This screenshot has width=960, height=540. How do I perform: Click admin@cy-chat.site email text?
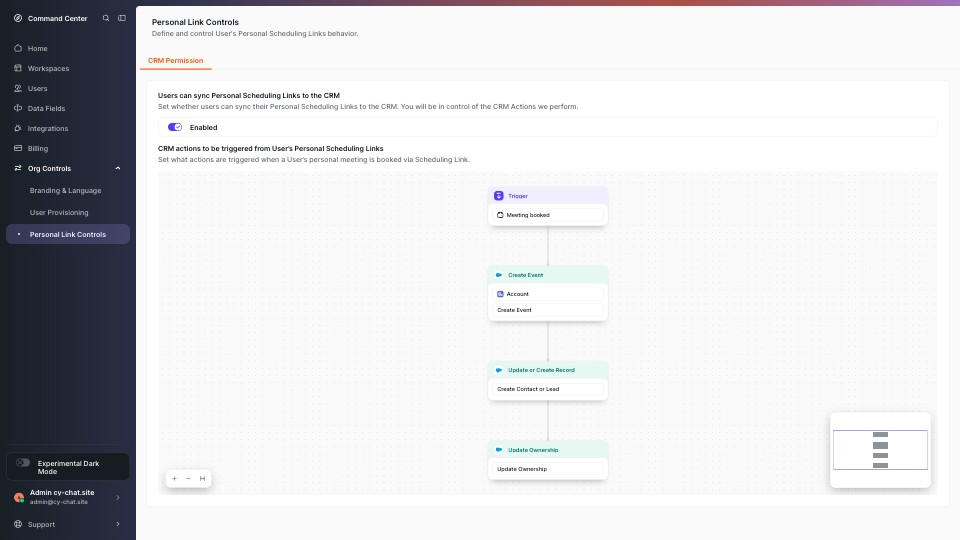59,502
